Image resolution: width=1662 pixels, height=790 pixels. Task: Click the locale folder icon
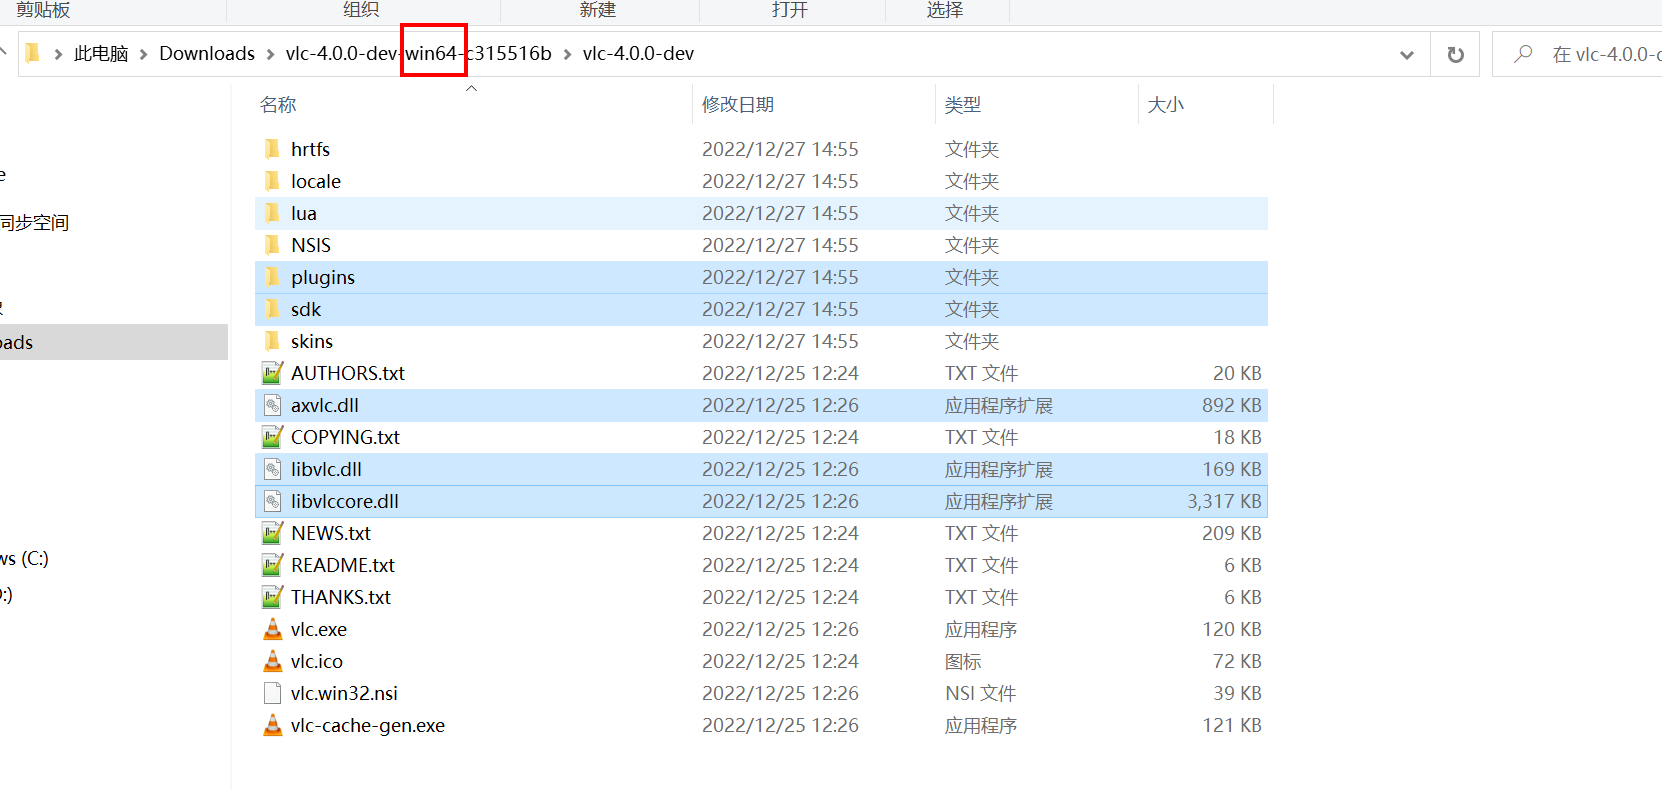(x=272, y=181)
